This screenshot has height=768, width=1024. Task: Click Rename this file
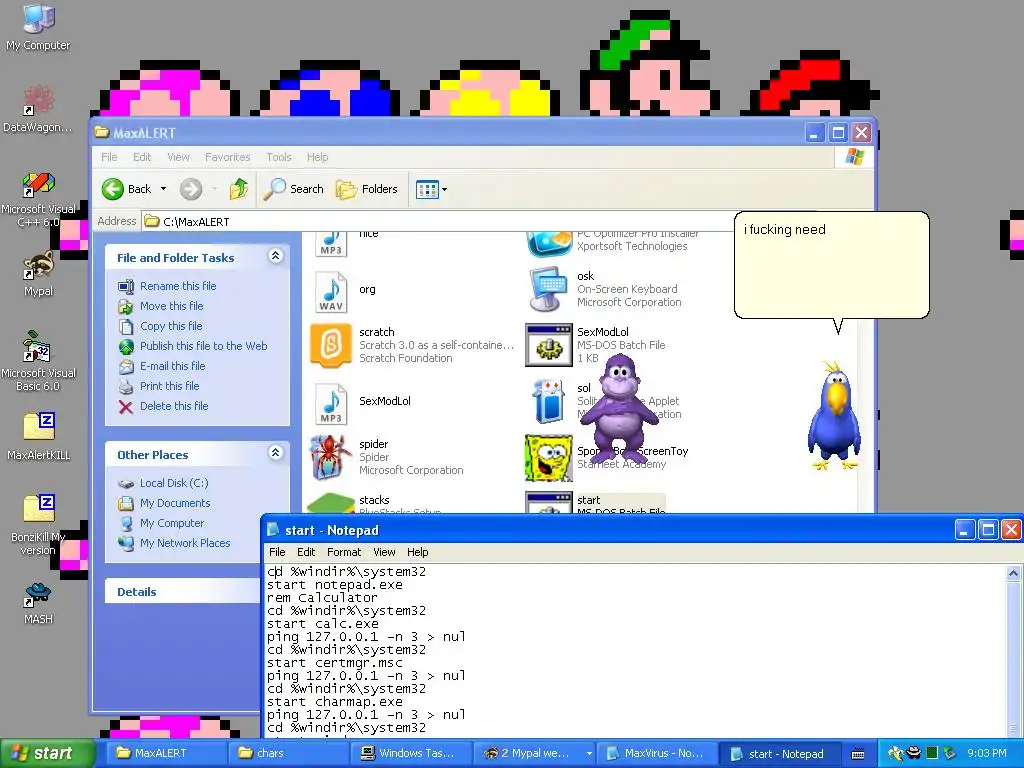(x=178, y=286)
